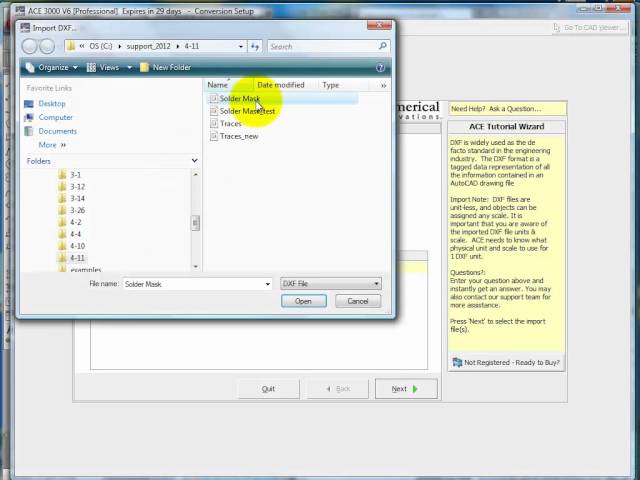Click the Folders tree scroll down arrow

pos(196,267)
